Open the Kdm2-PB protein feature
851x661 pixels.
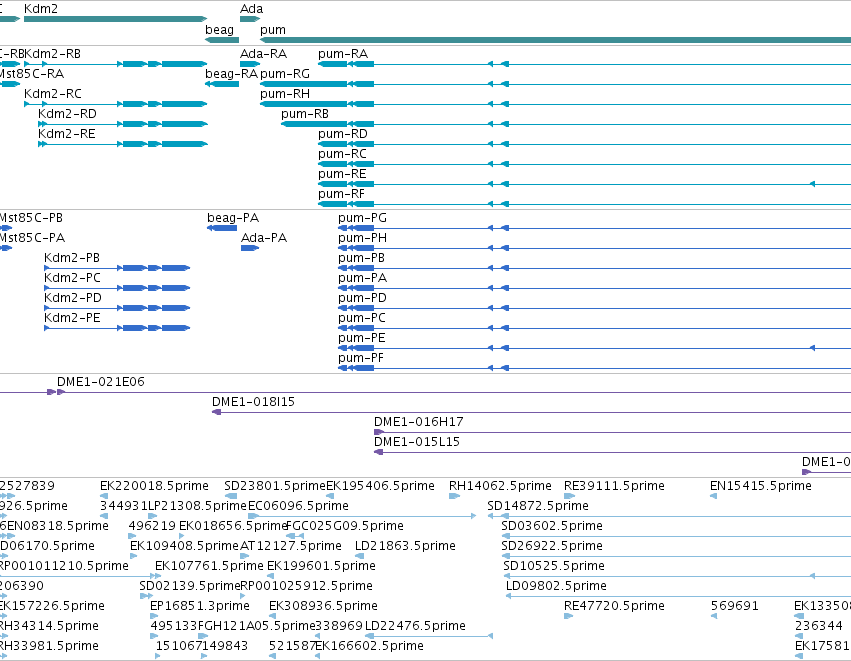coord(72,258)
